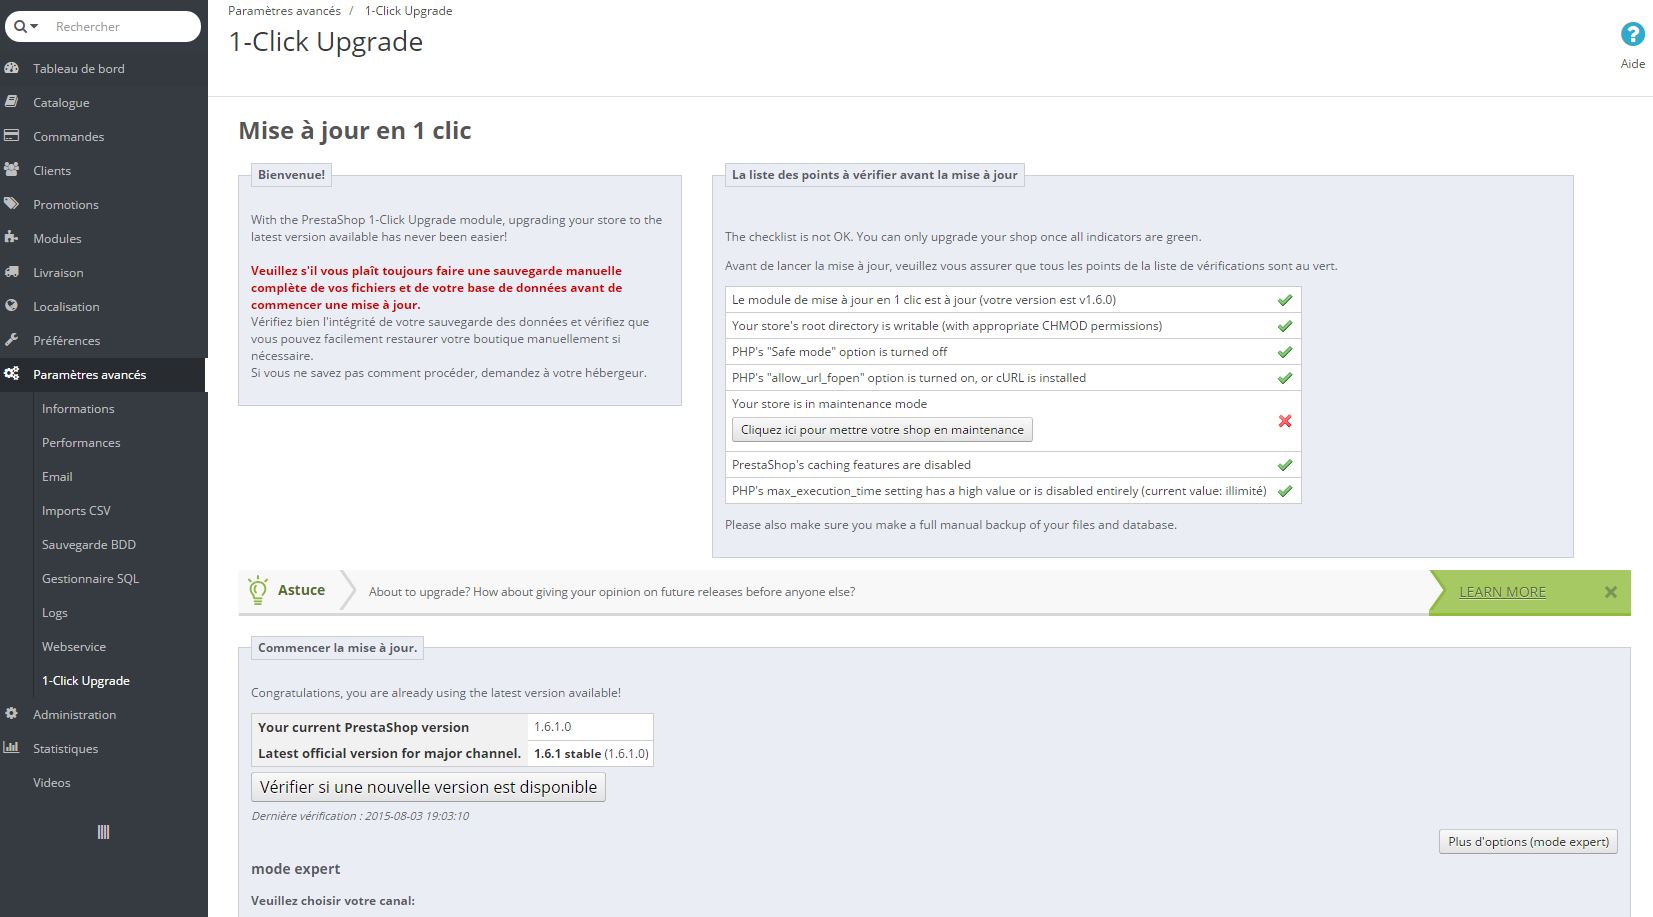The height and width of the screenshot is (917, 1653).
Task: Click the Tableau de bord dashboard icon
Action: coord(12,68)
